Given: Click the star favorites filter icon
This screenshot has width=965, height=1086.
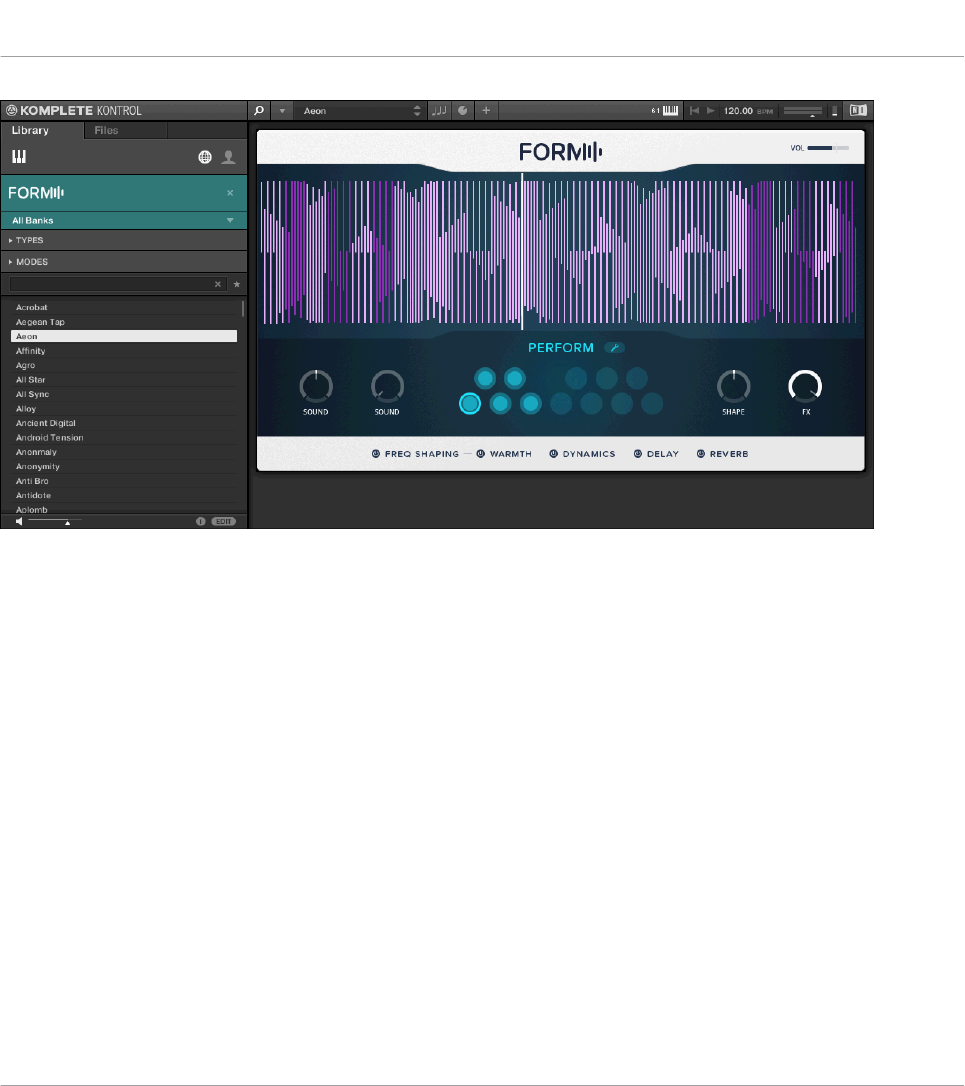Looking at the screenshot, I should [x=237, y=284].
